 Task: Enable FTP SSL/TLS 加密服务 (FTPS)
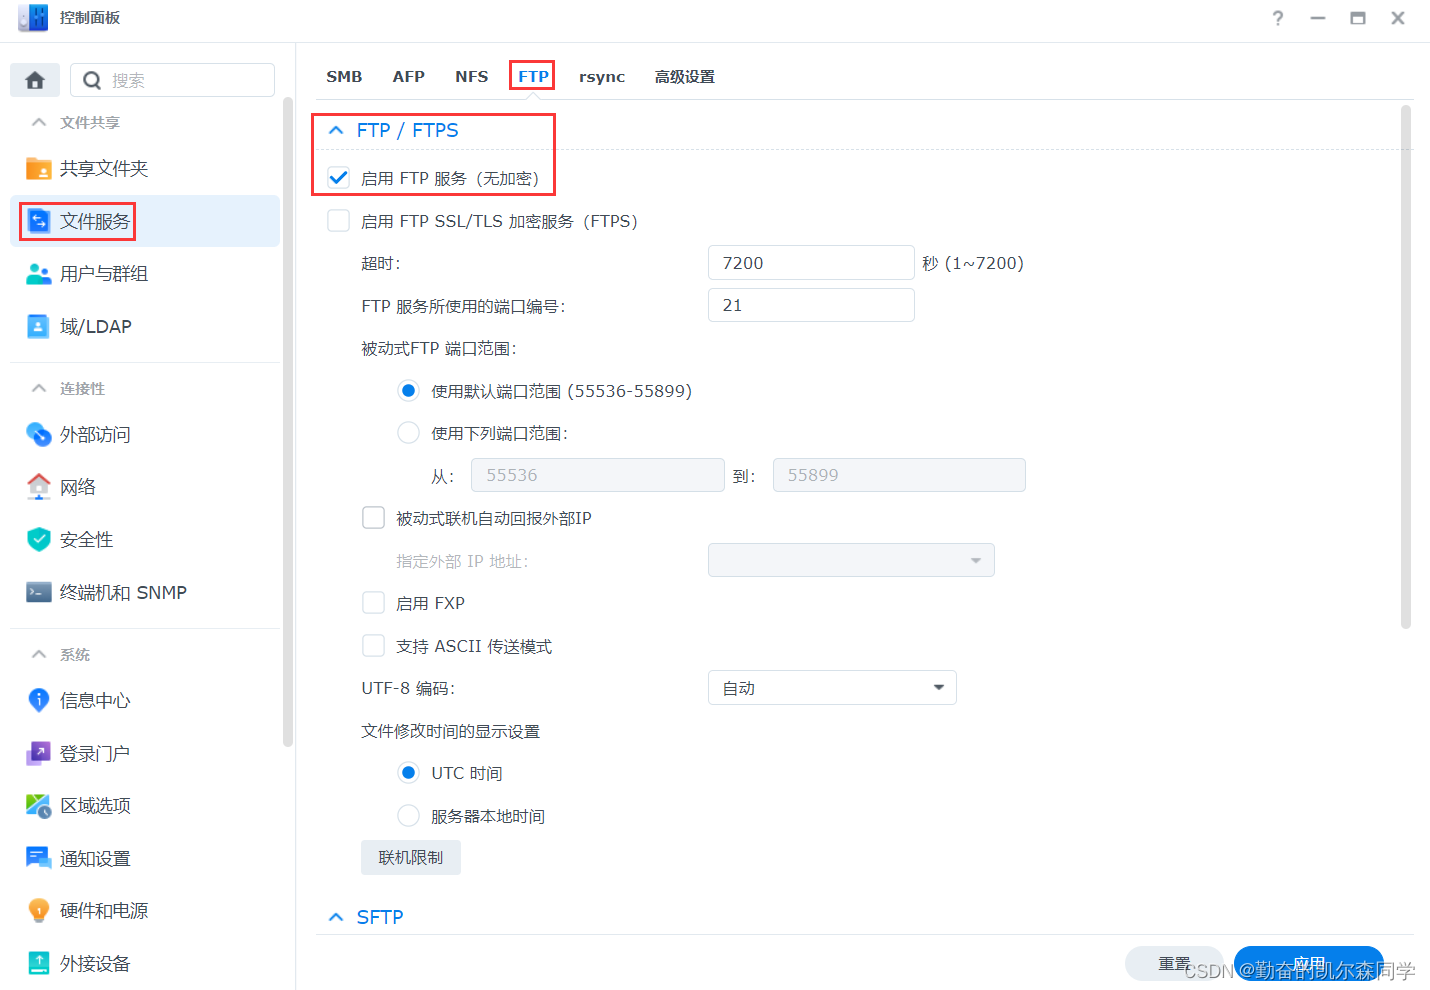point(338,220)
